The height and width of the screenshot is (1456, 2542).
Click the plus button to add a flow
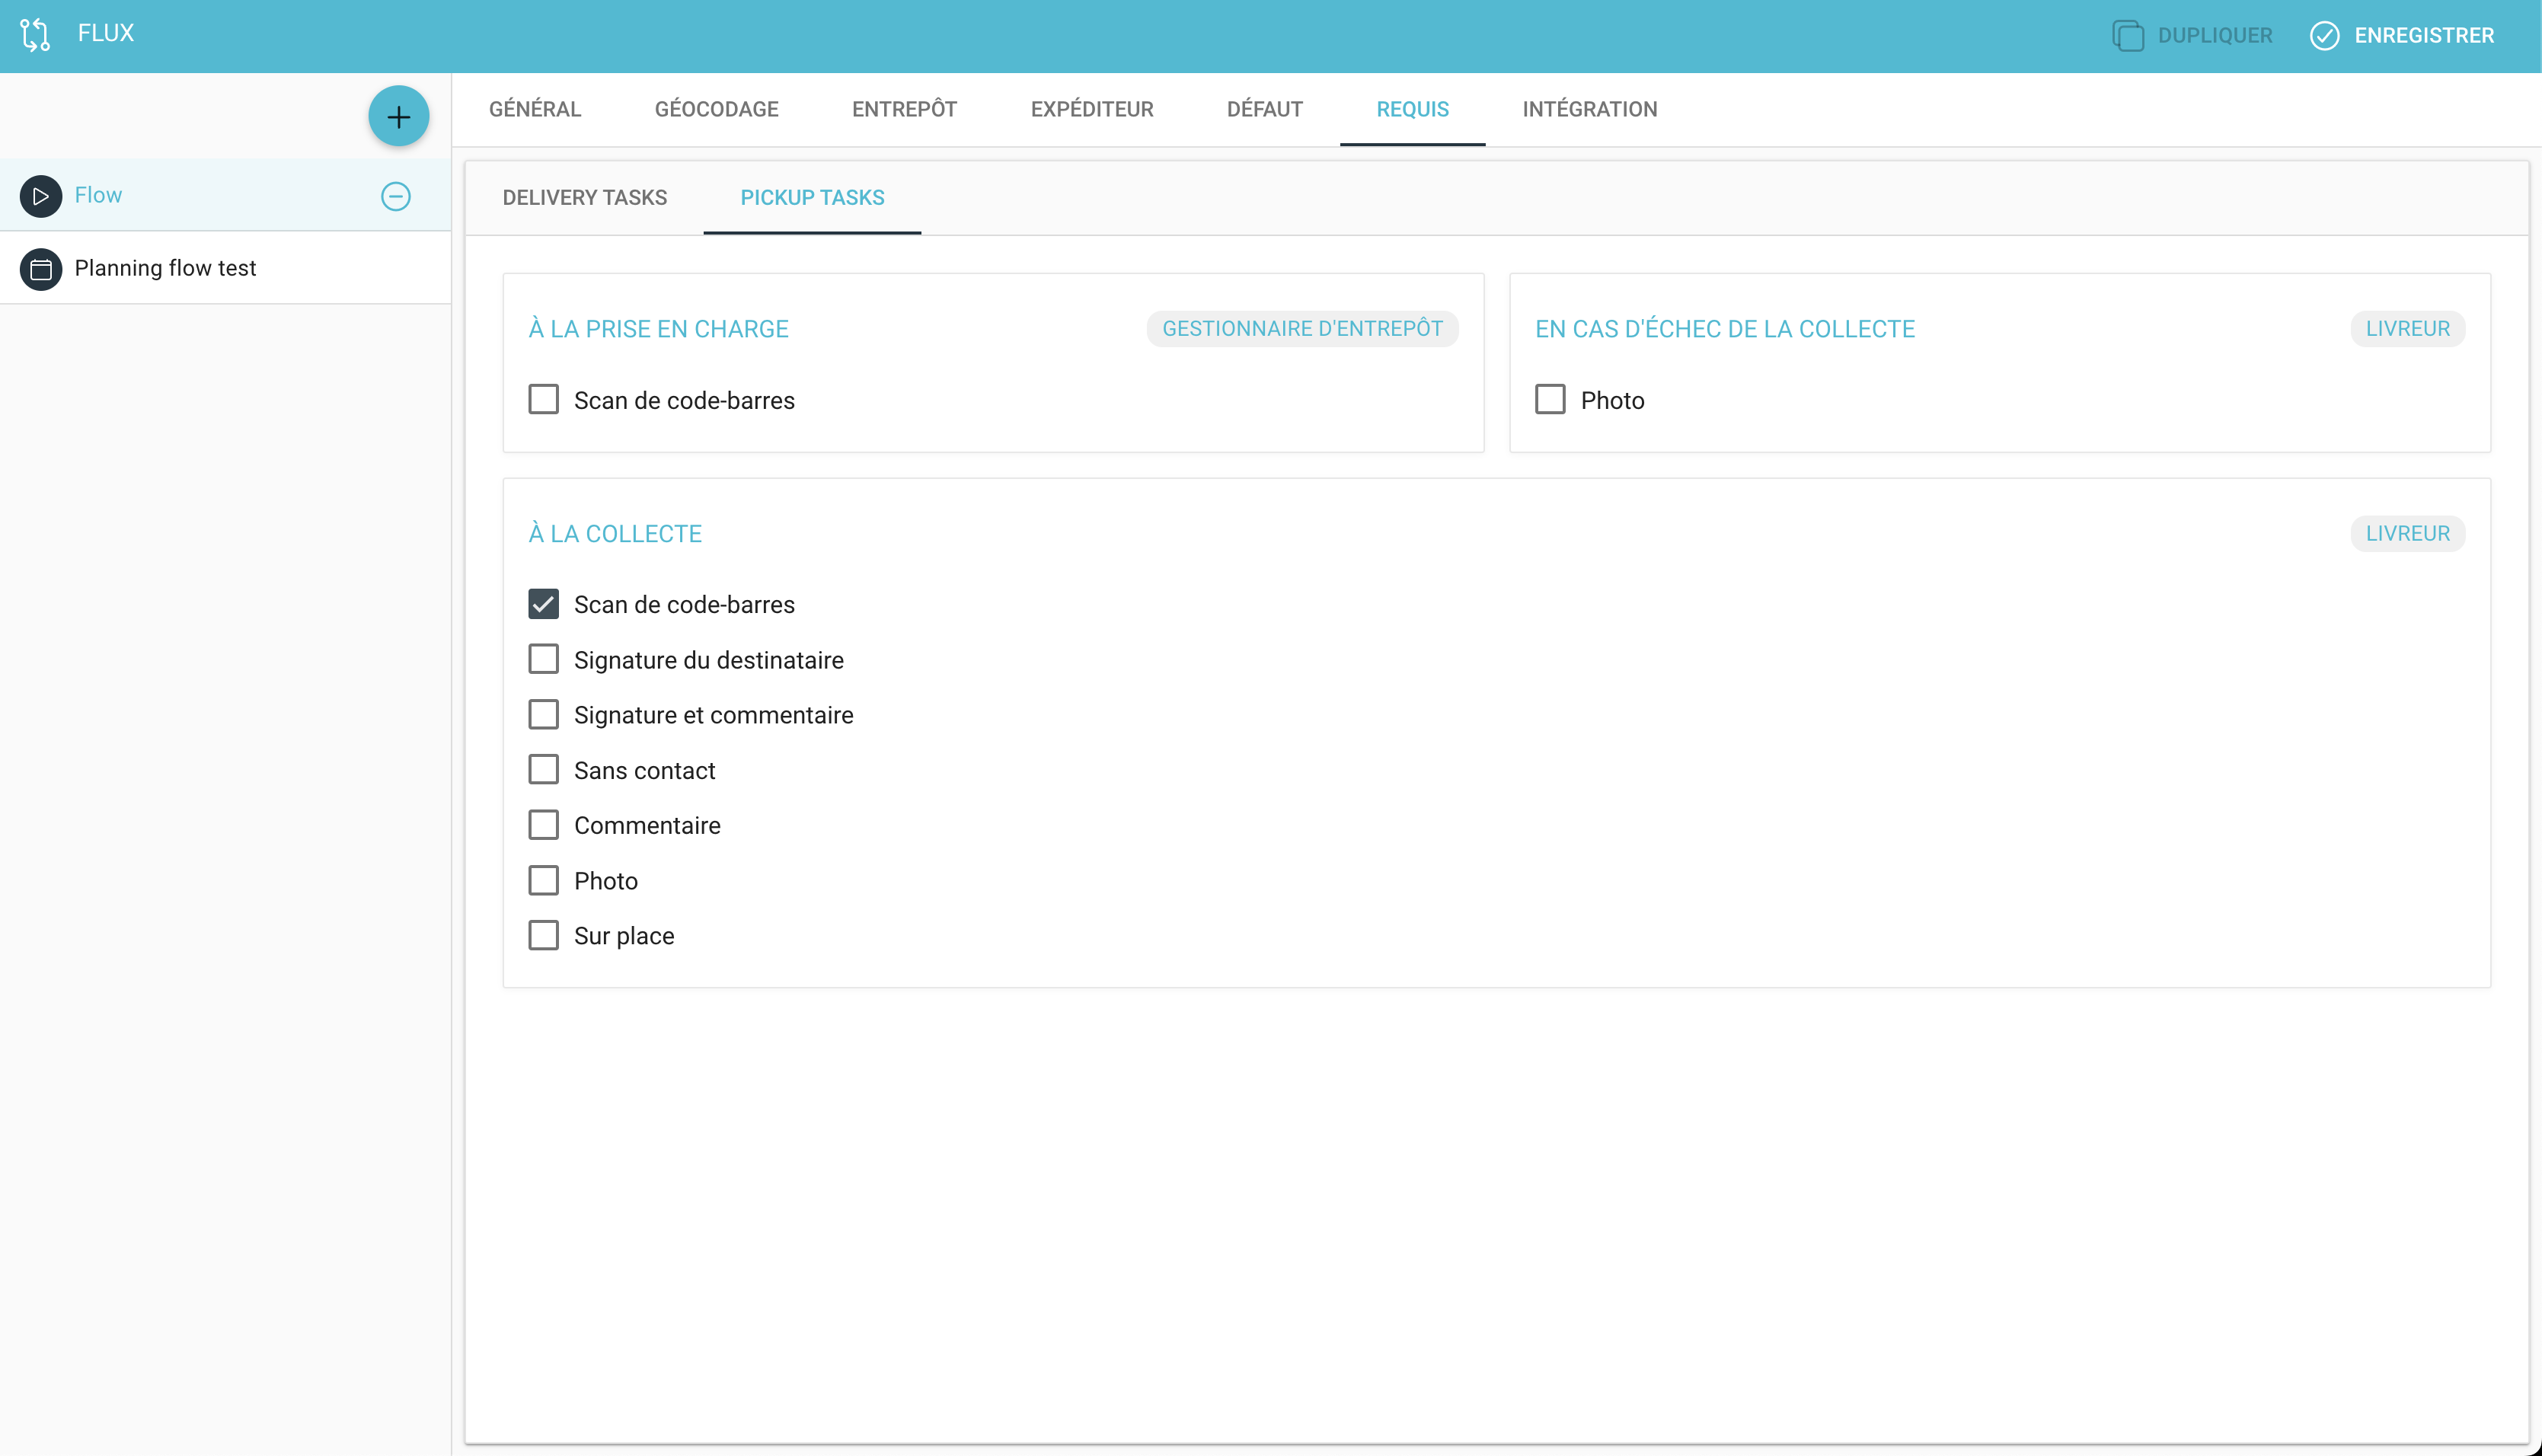(x=398, y=117)
